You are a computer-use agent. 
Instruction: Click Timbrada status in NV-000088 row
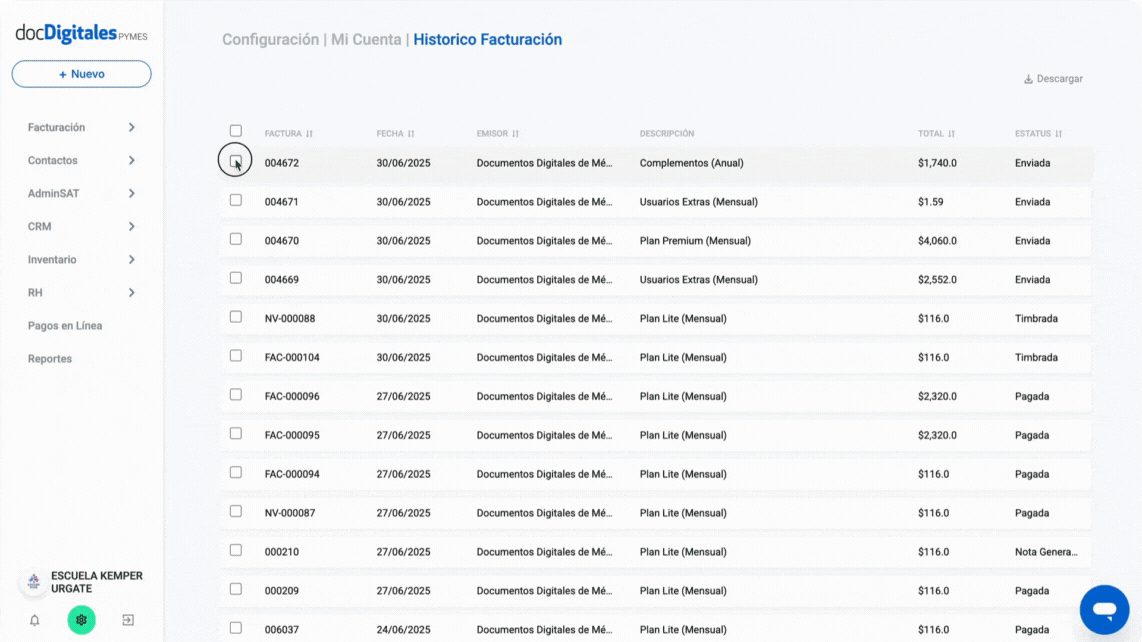click(1036, 318)
